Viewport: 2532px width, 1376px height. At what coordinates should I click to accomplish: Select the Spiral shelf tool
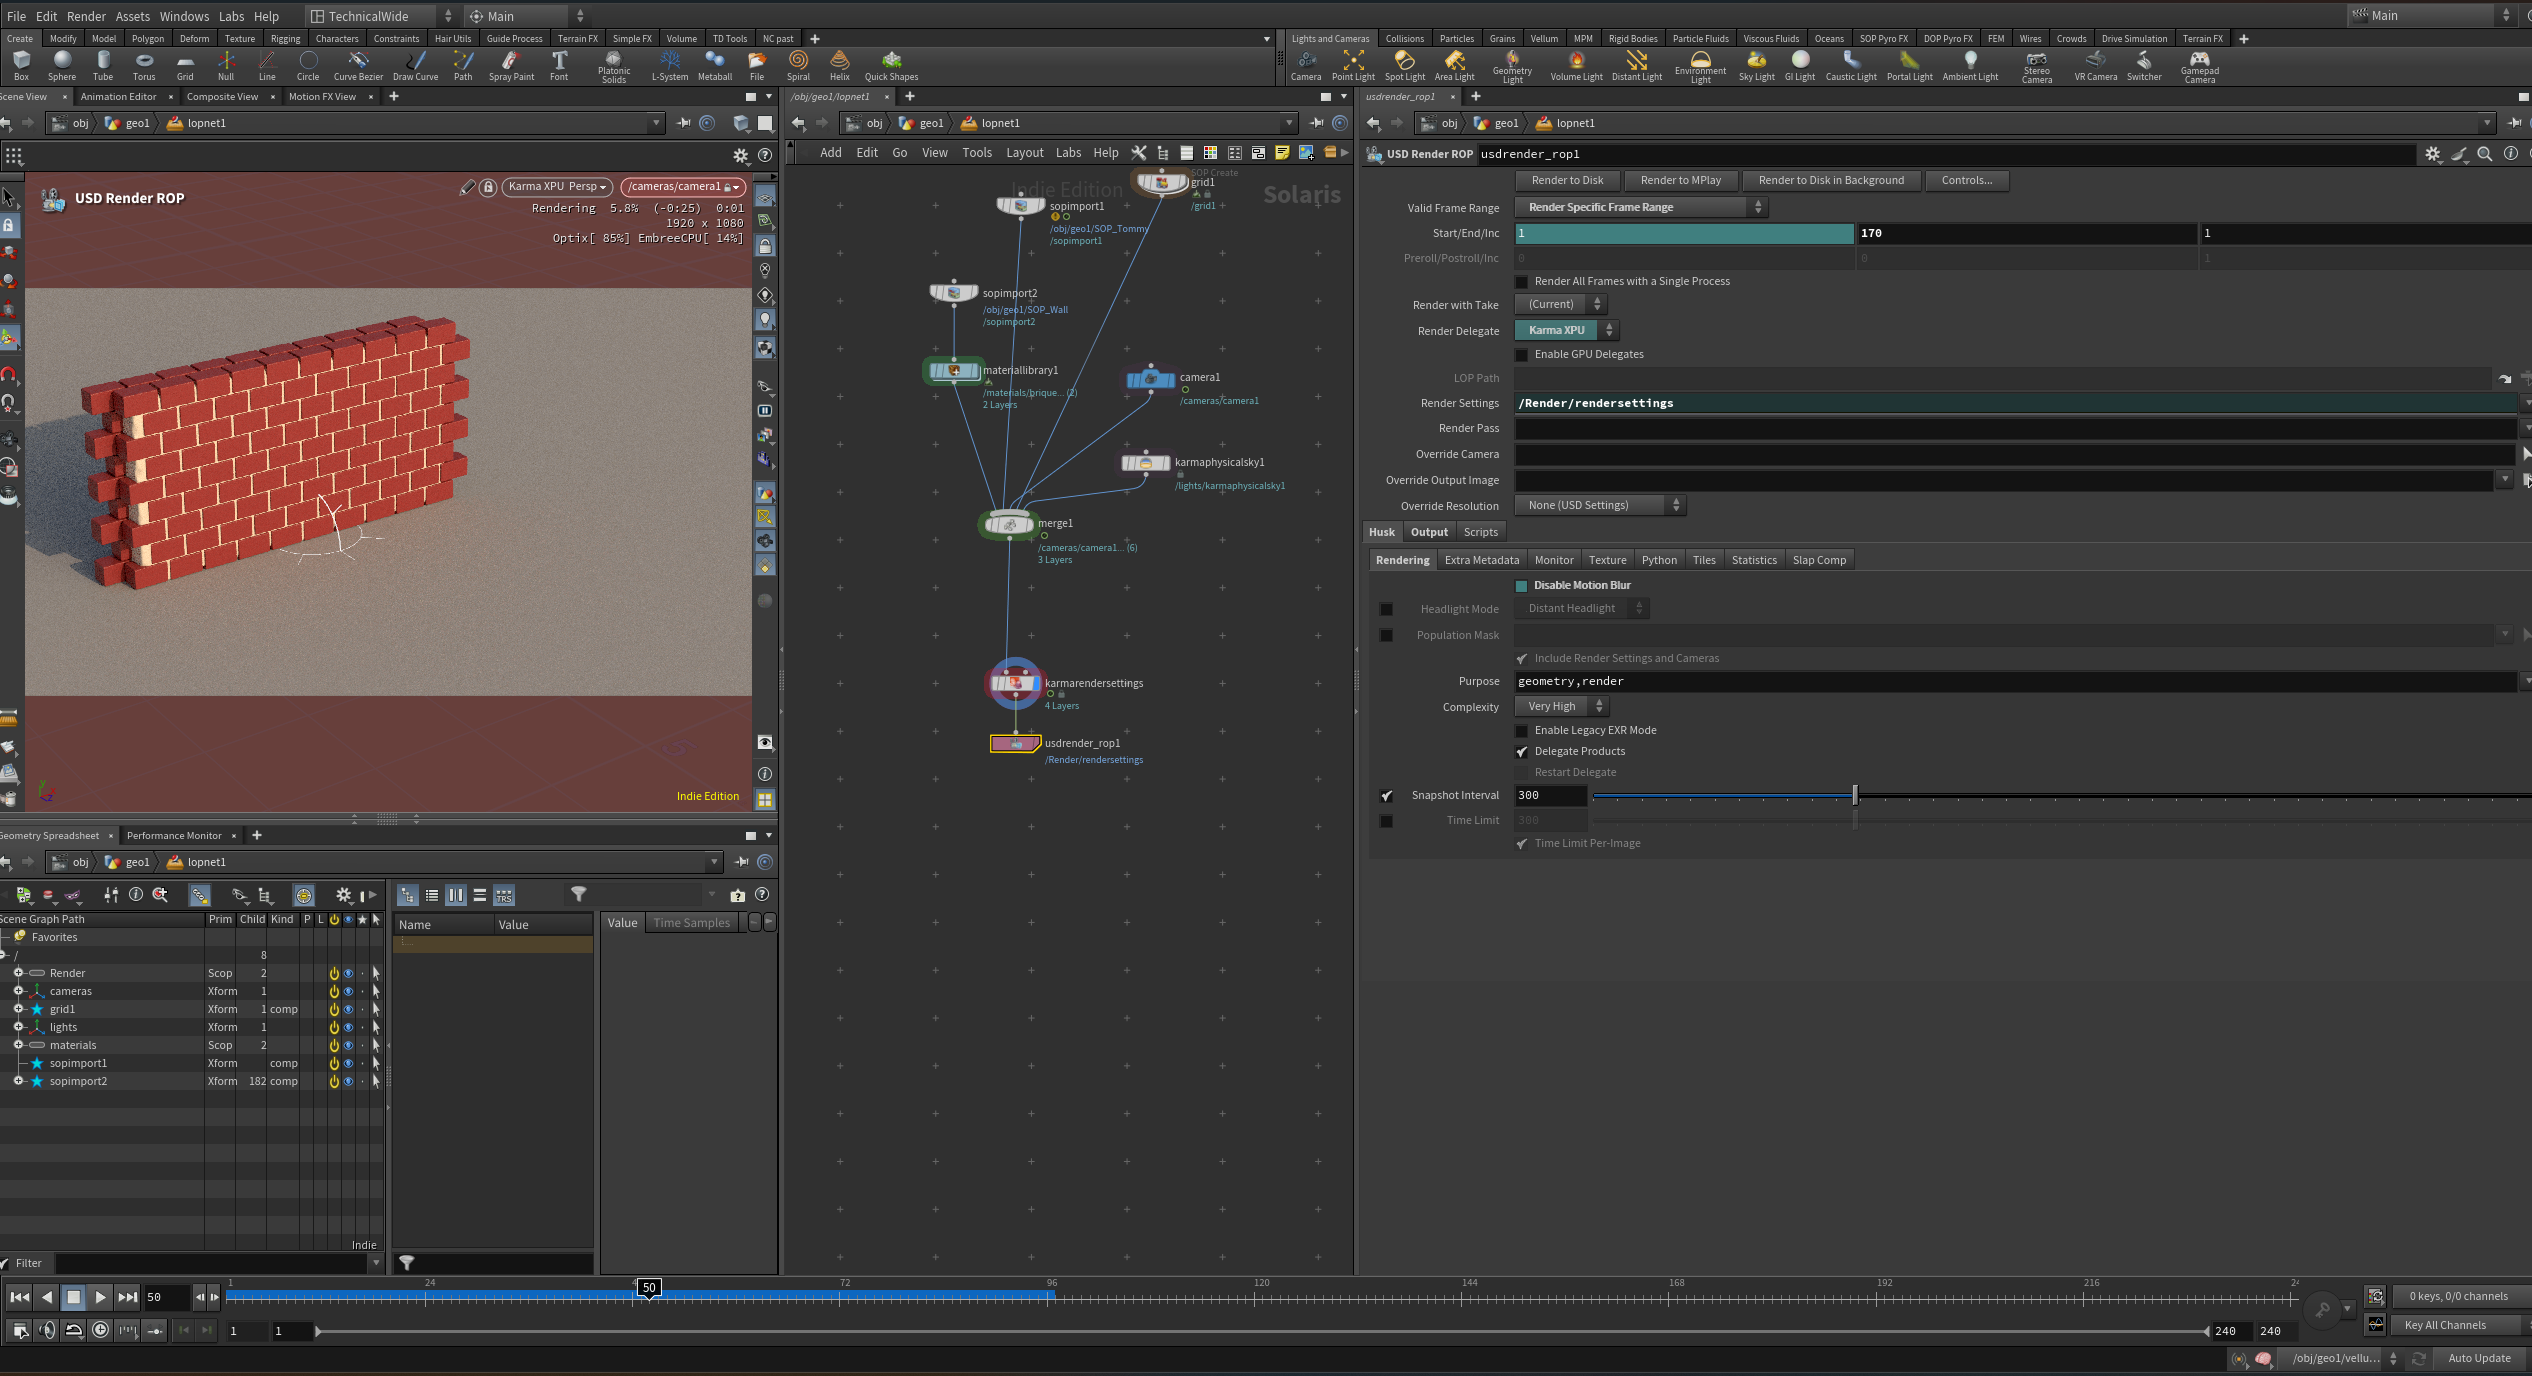pyautogui.click(x=798, y=66)
